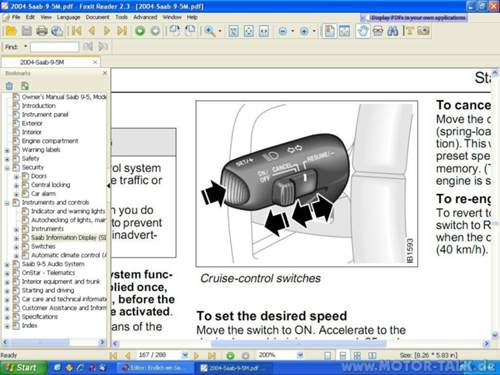Open the zoom percentage dropdown showing 200%
The height and width of the screenshot is (375, 500).
click(x=300, y=355)
